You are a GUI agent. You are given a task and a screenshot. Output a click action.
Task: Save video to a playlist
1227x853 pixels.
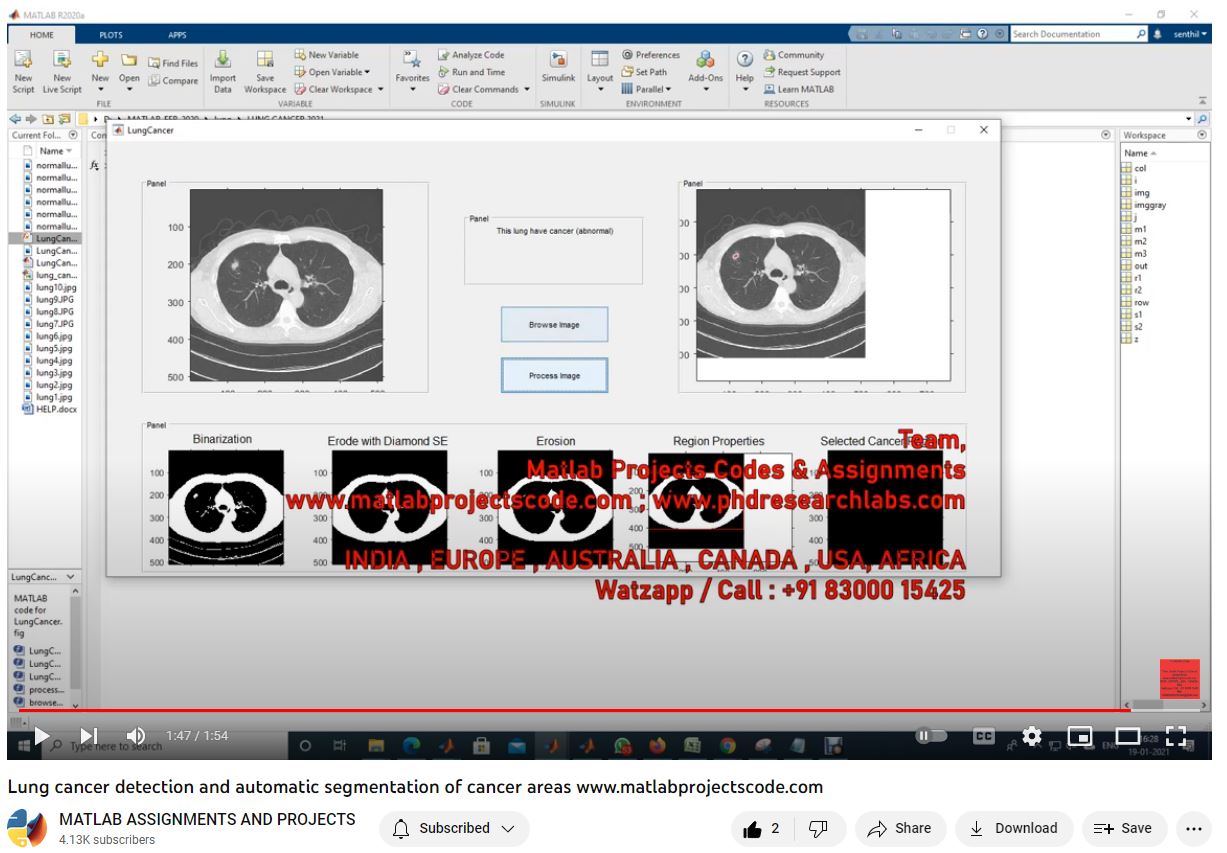tap(1123, 828)
